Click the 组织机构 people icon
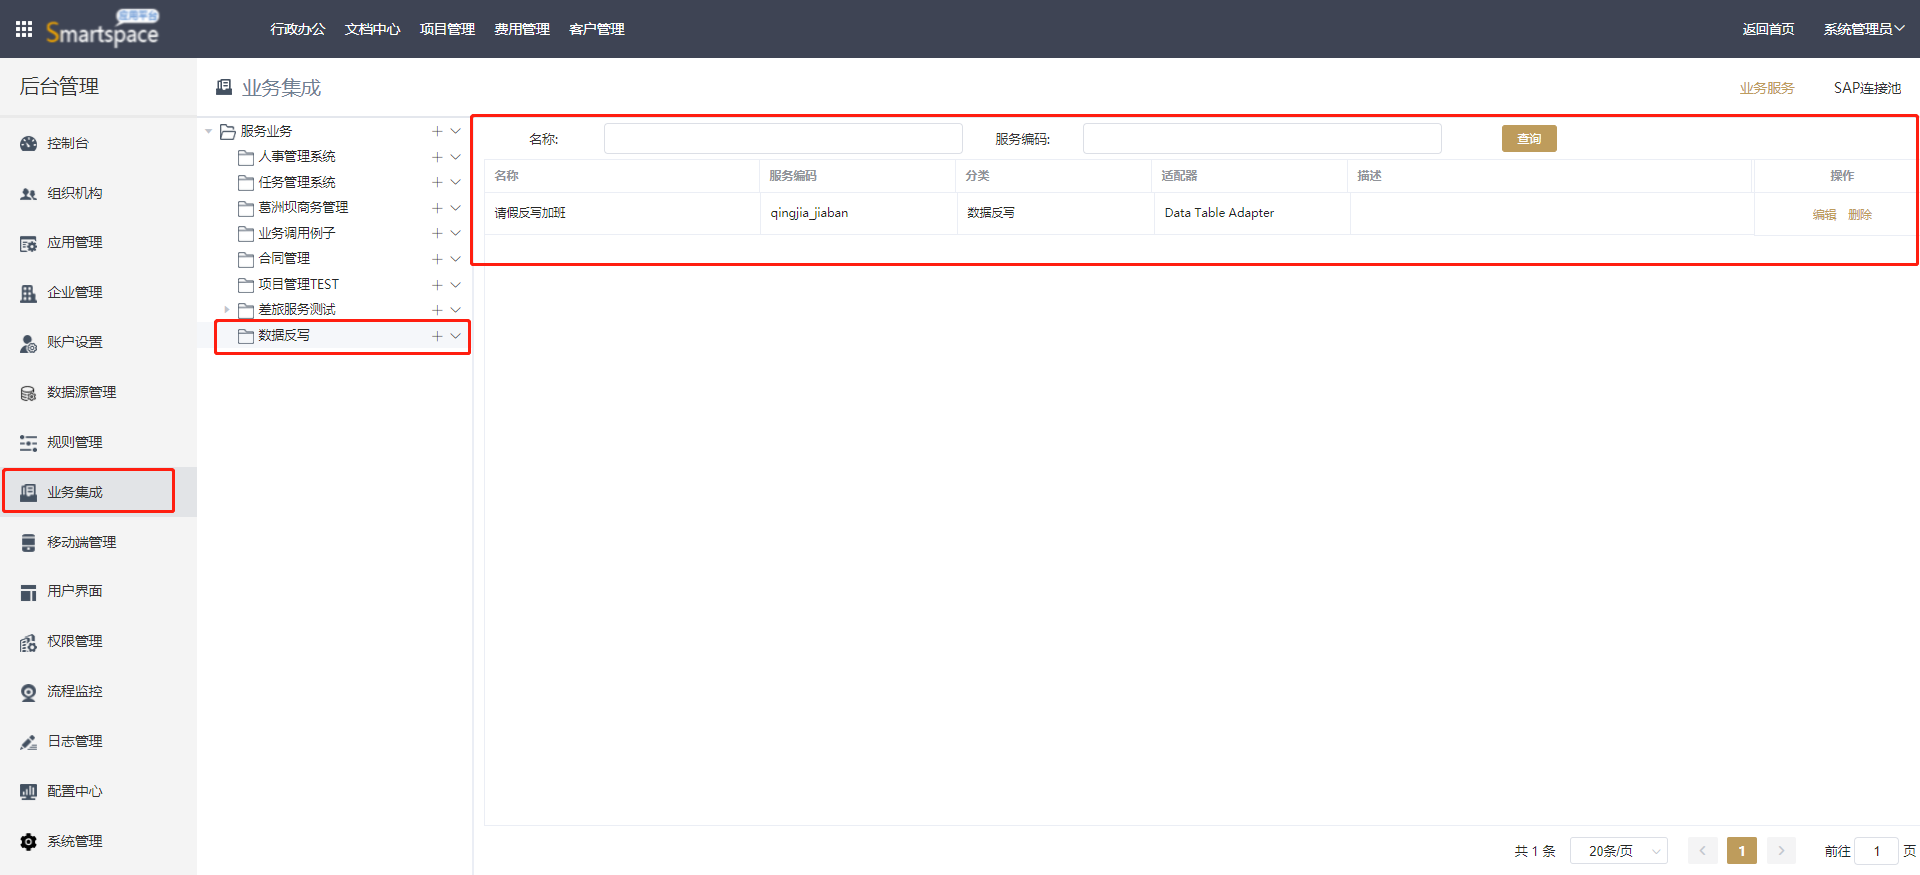1920x875 pixels. pyautogui.click(x=28, y=194)
